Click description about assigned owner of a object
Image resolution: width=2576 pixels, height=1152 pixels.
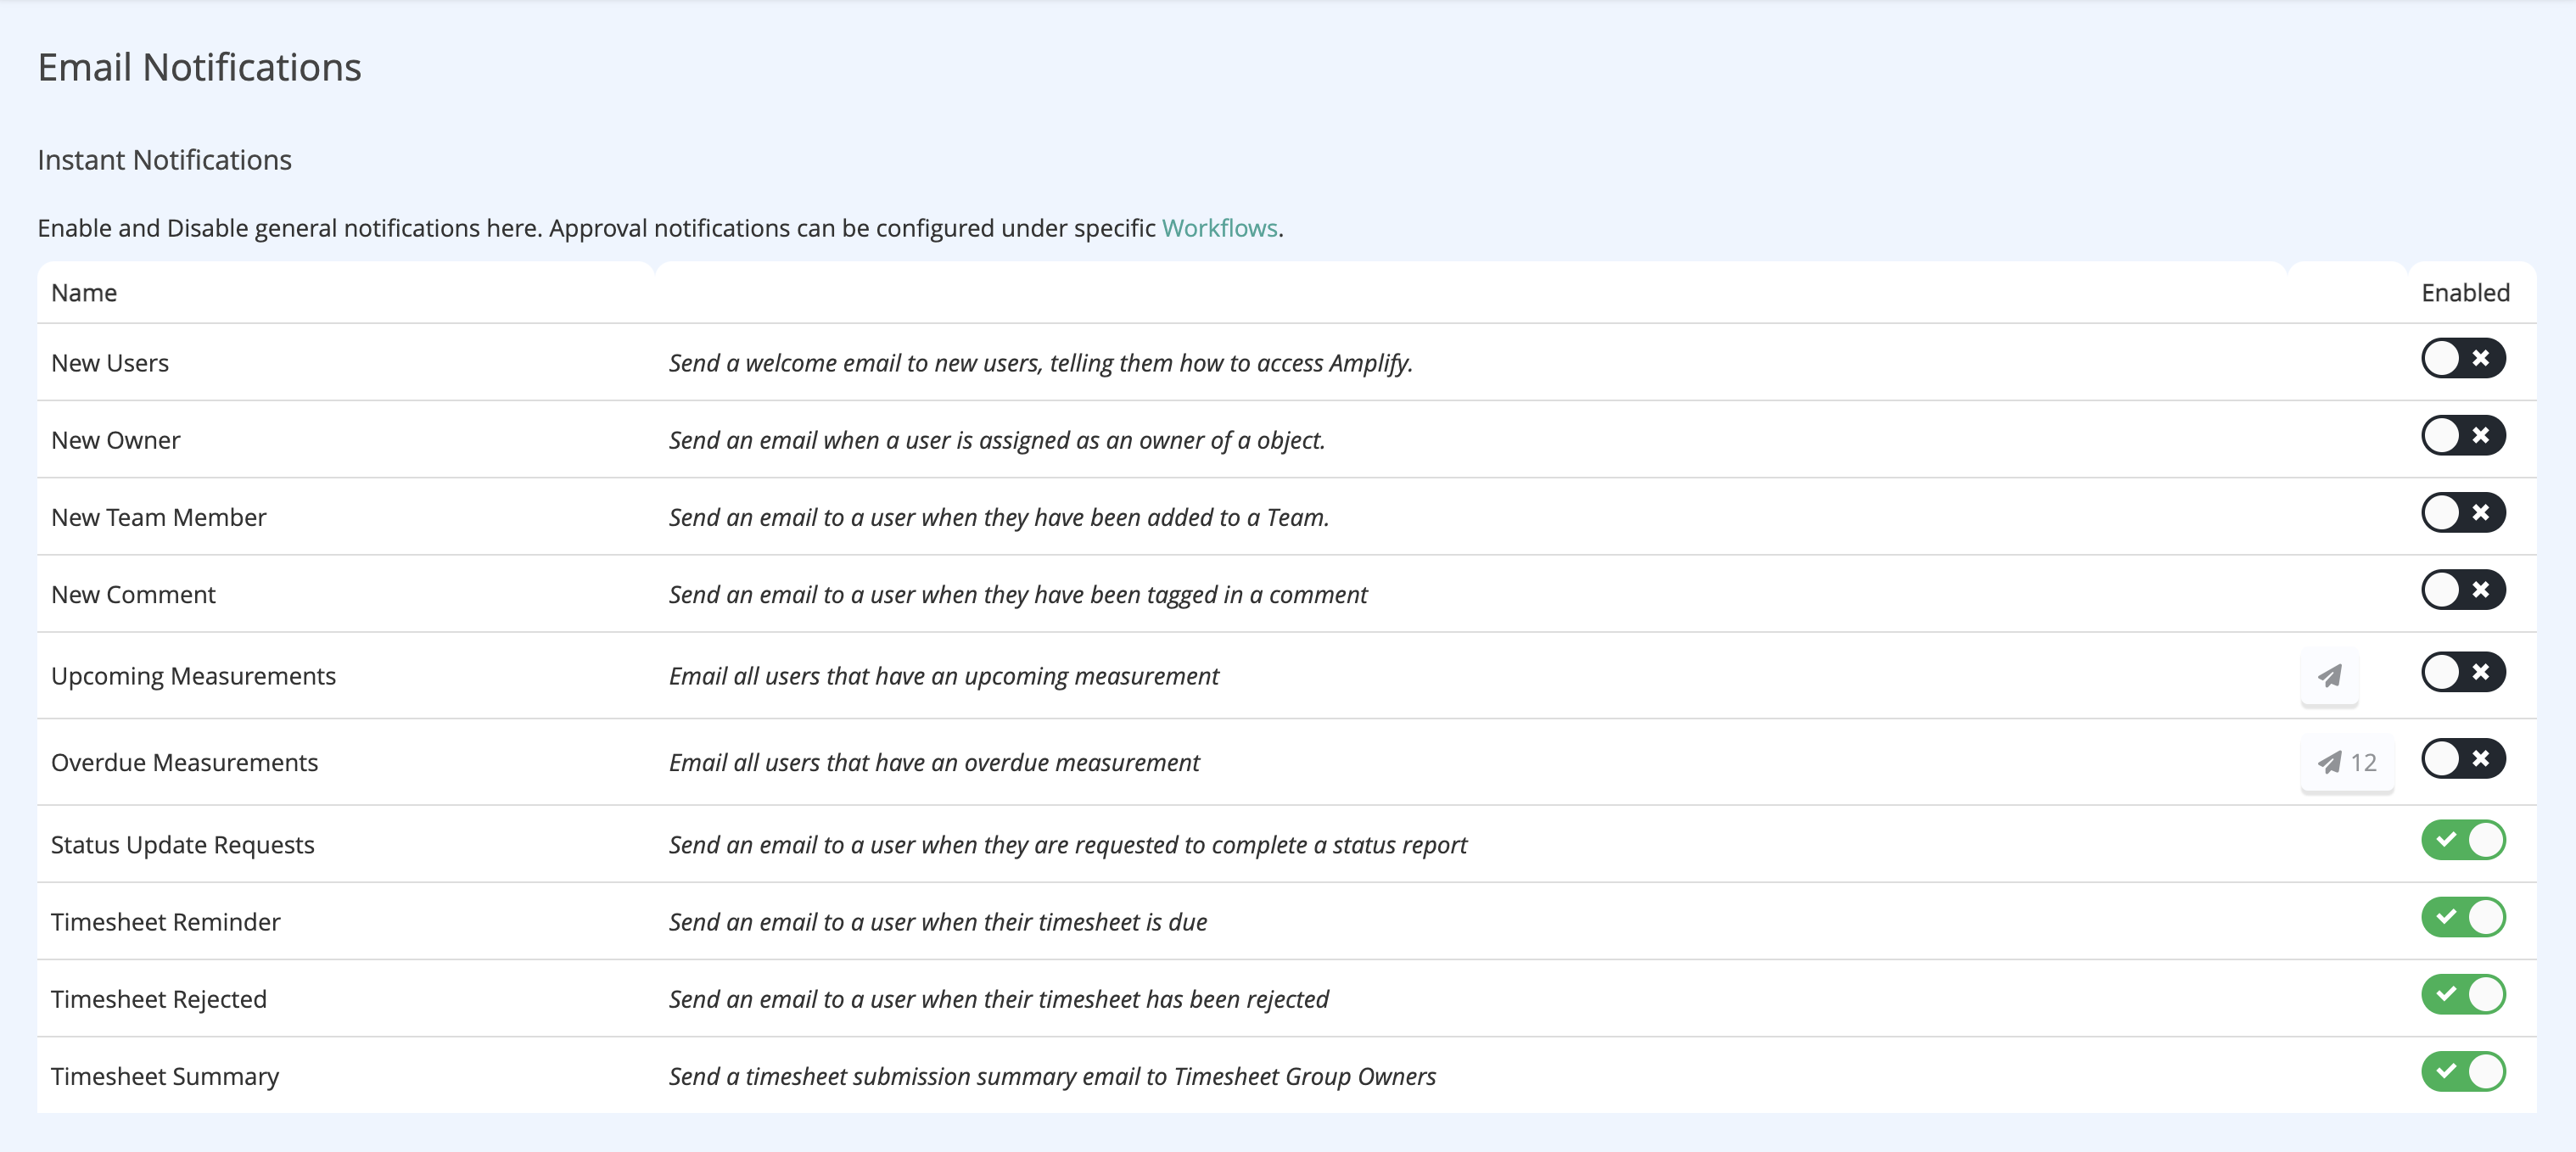pyautogui.click(x=997, y=440)
